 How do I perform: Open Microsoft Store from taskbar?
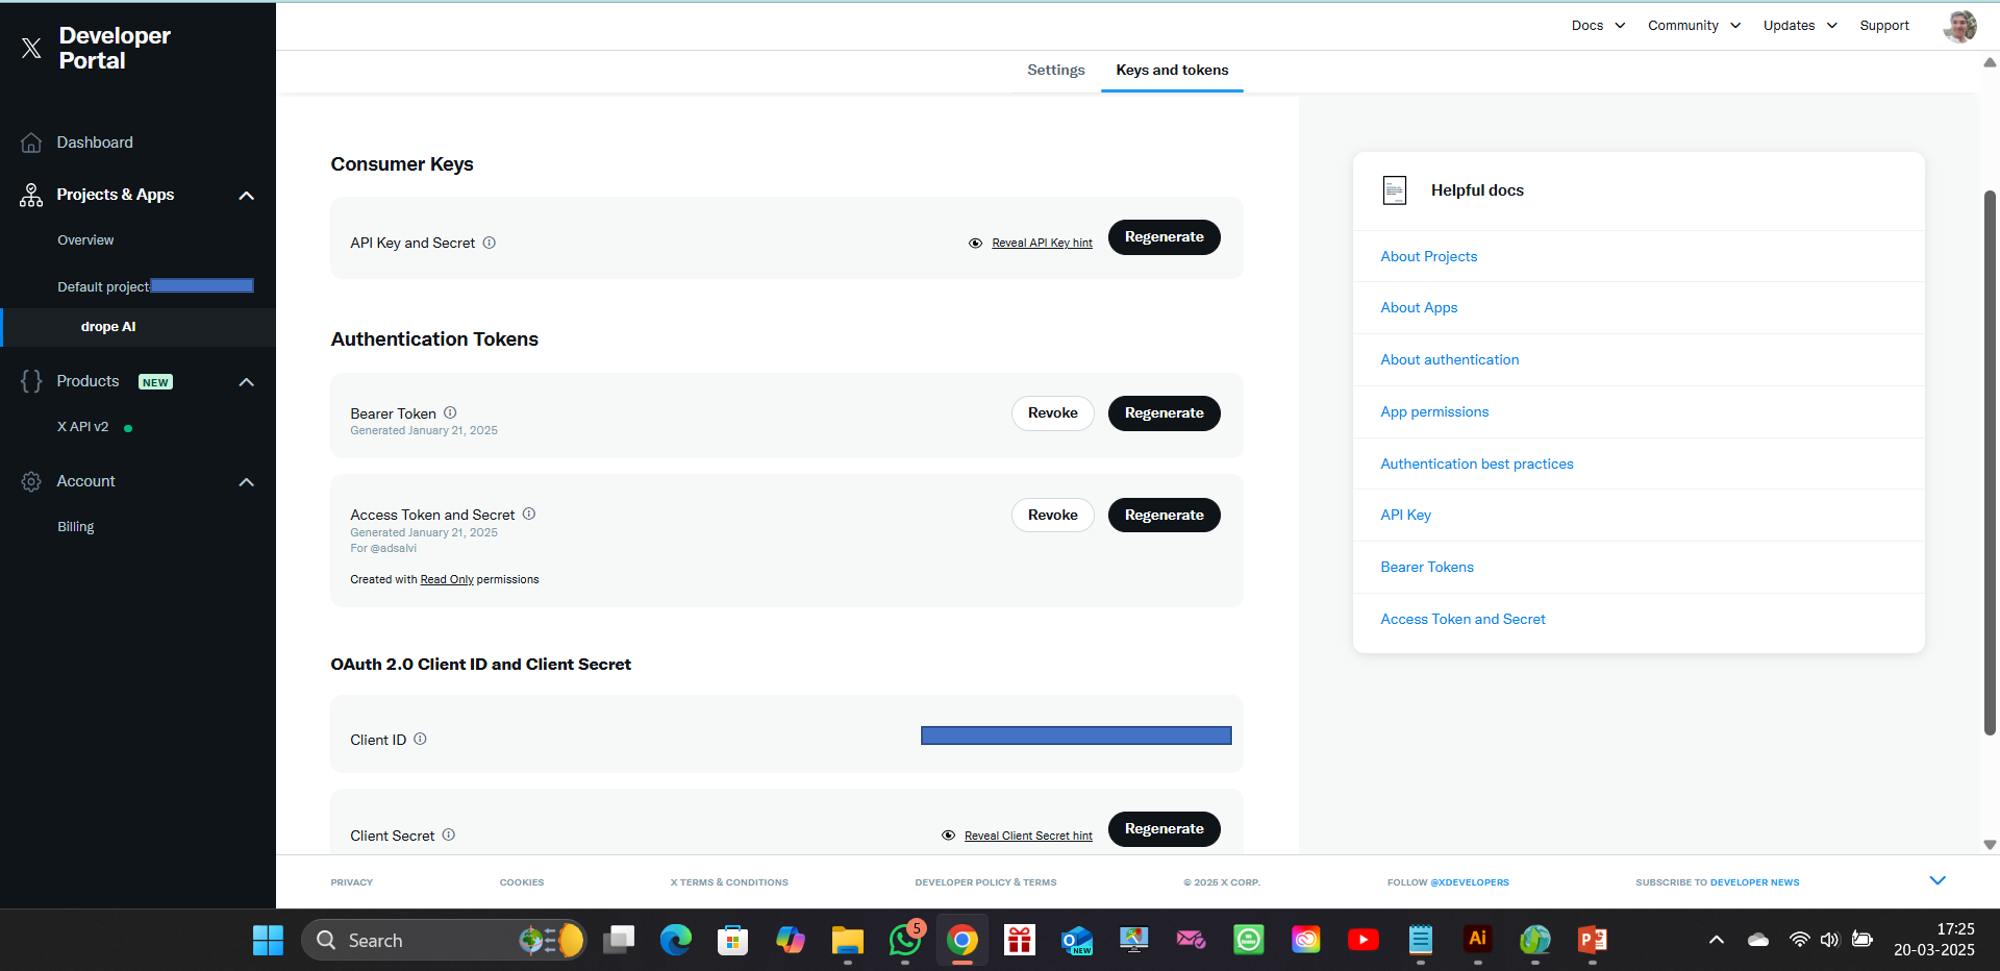pos(733,940)
